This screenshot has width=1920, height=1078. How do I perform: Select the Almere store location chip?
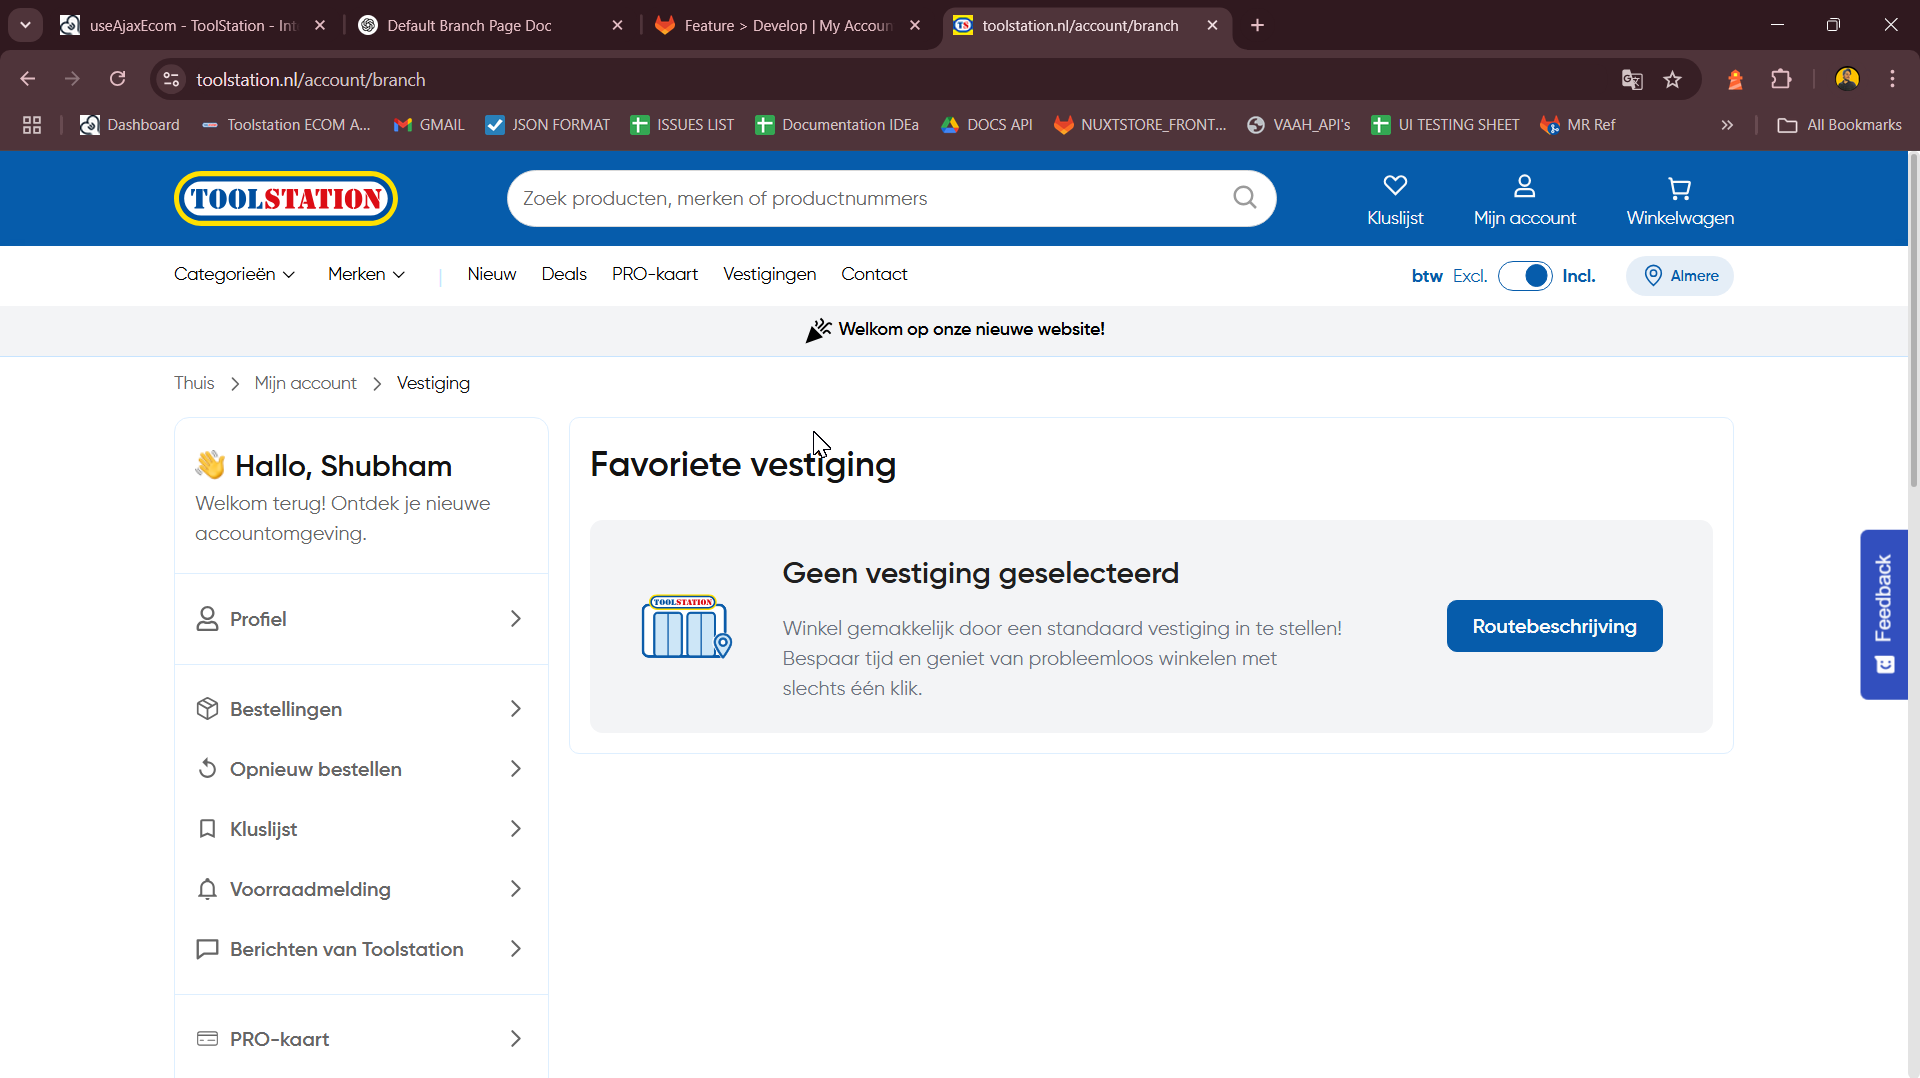1680,276
